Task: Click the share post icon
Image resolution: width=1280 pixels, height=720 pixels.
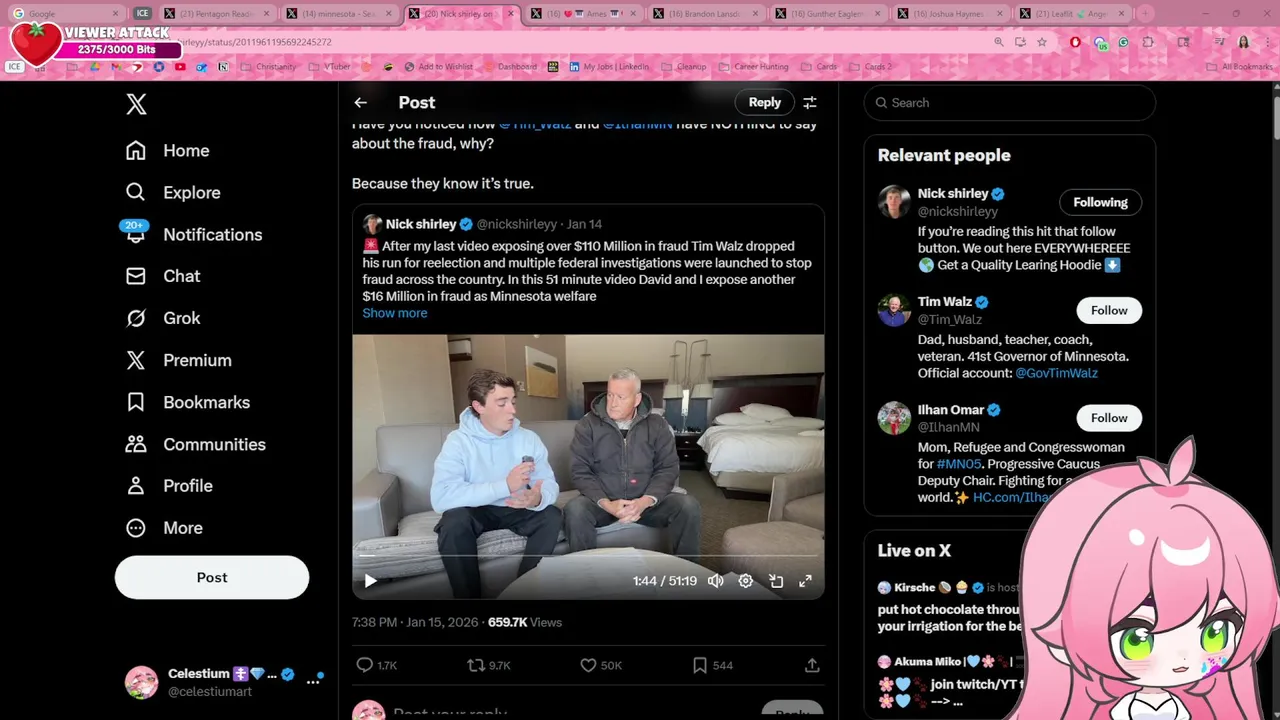Action: [x=812, y=665]
